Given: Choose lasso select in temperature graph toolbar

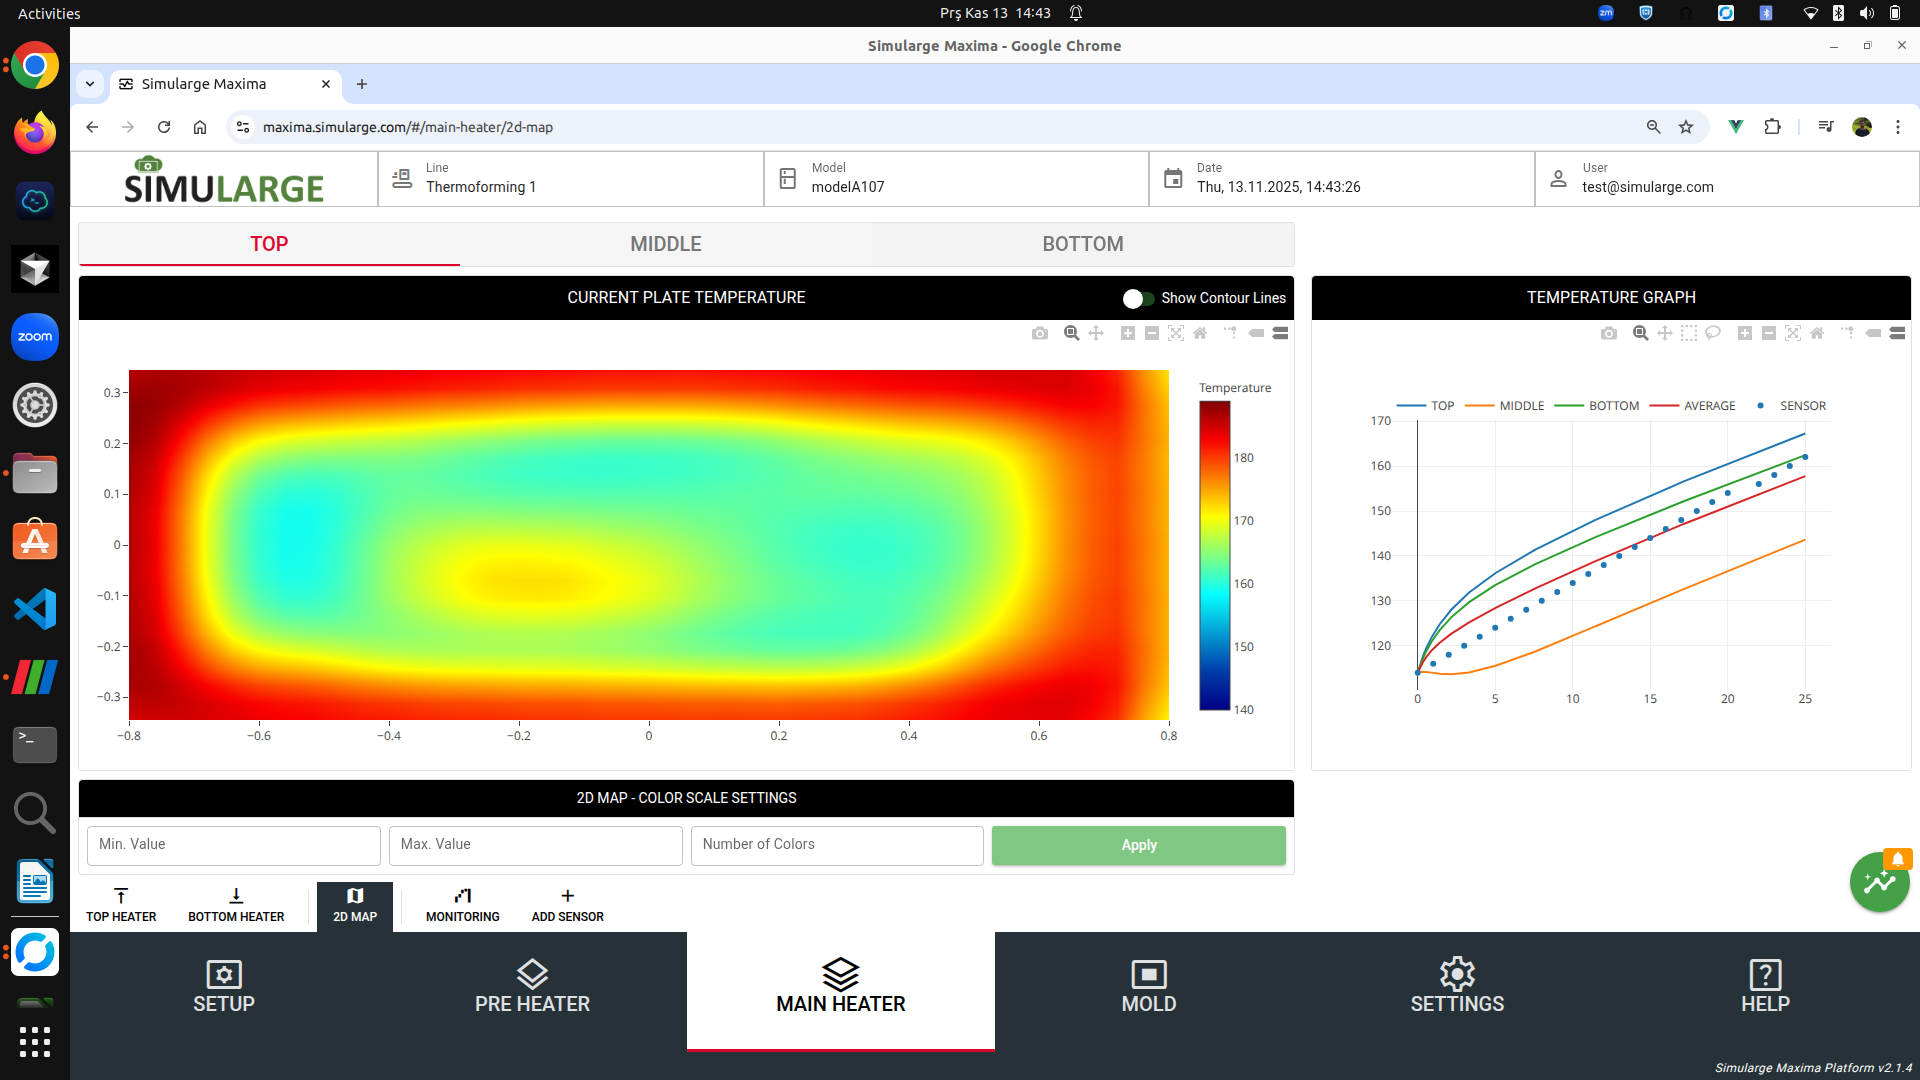Looking at the screenshot, I should [x=1713, y=333].
